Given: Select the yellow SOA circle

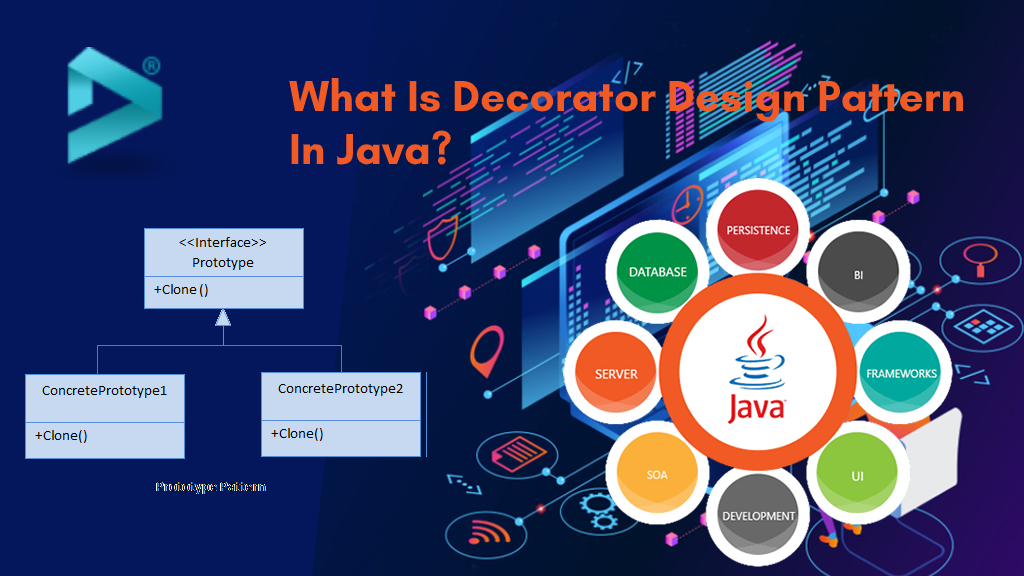Looking at the screenshot, I should pyautogui.click(x=657, y=473).
